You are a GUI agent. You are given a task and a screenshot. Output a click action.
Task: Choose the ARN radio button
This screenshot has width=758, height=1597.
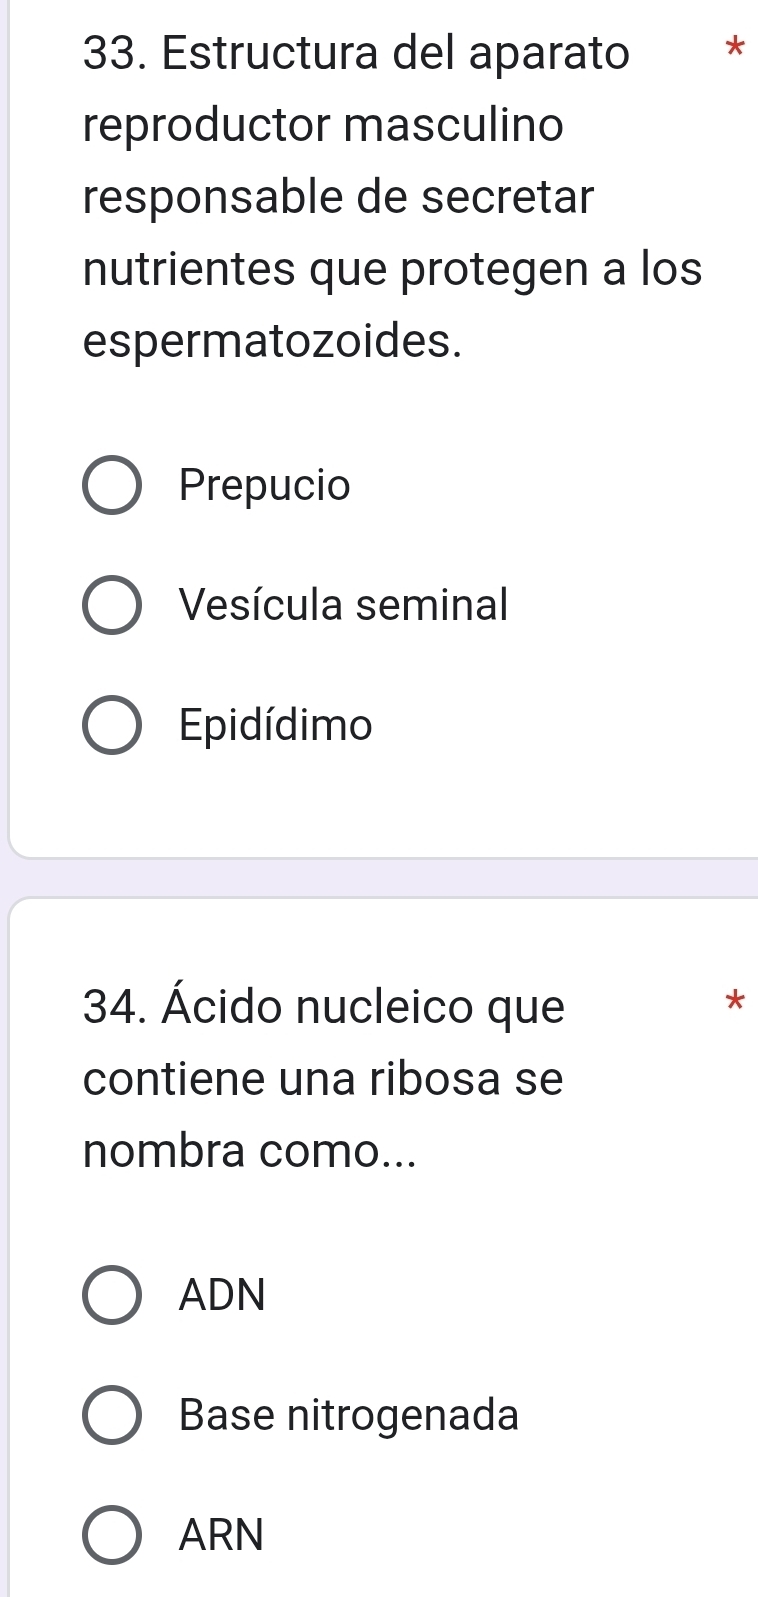pyautogui.click(x=111, y=1534)
